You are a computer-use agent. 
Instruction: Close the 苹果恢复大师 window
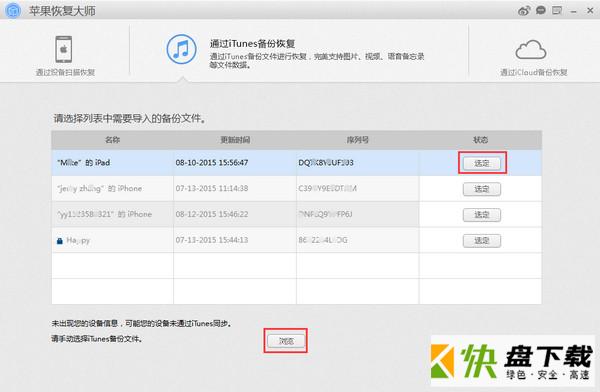tap(590, 11)
